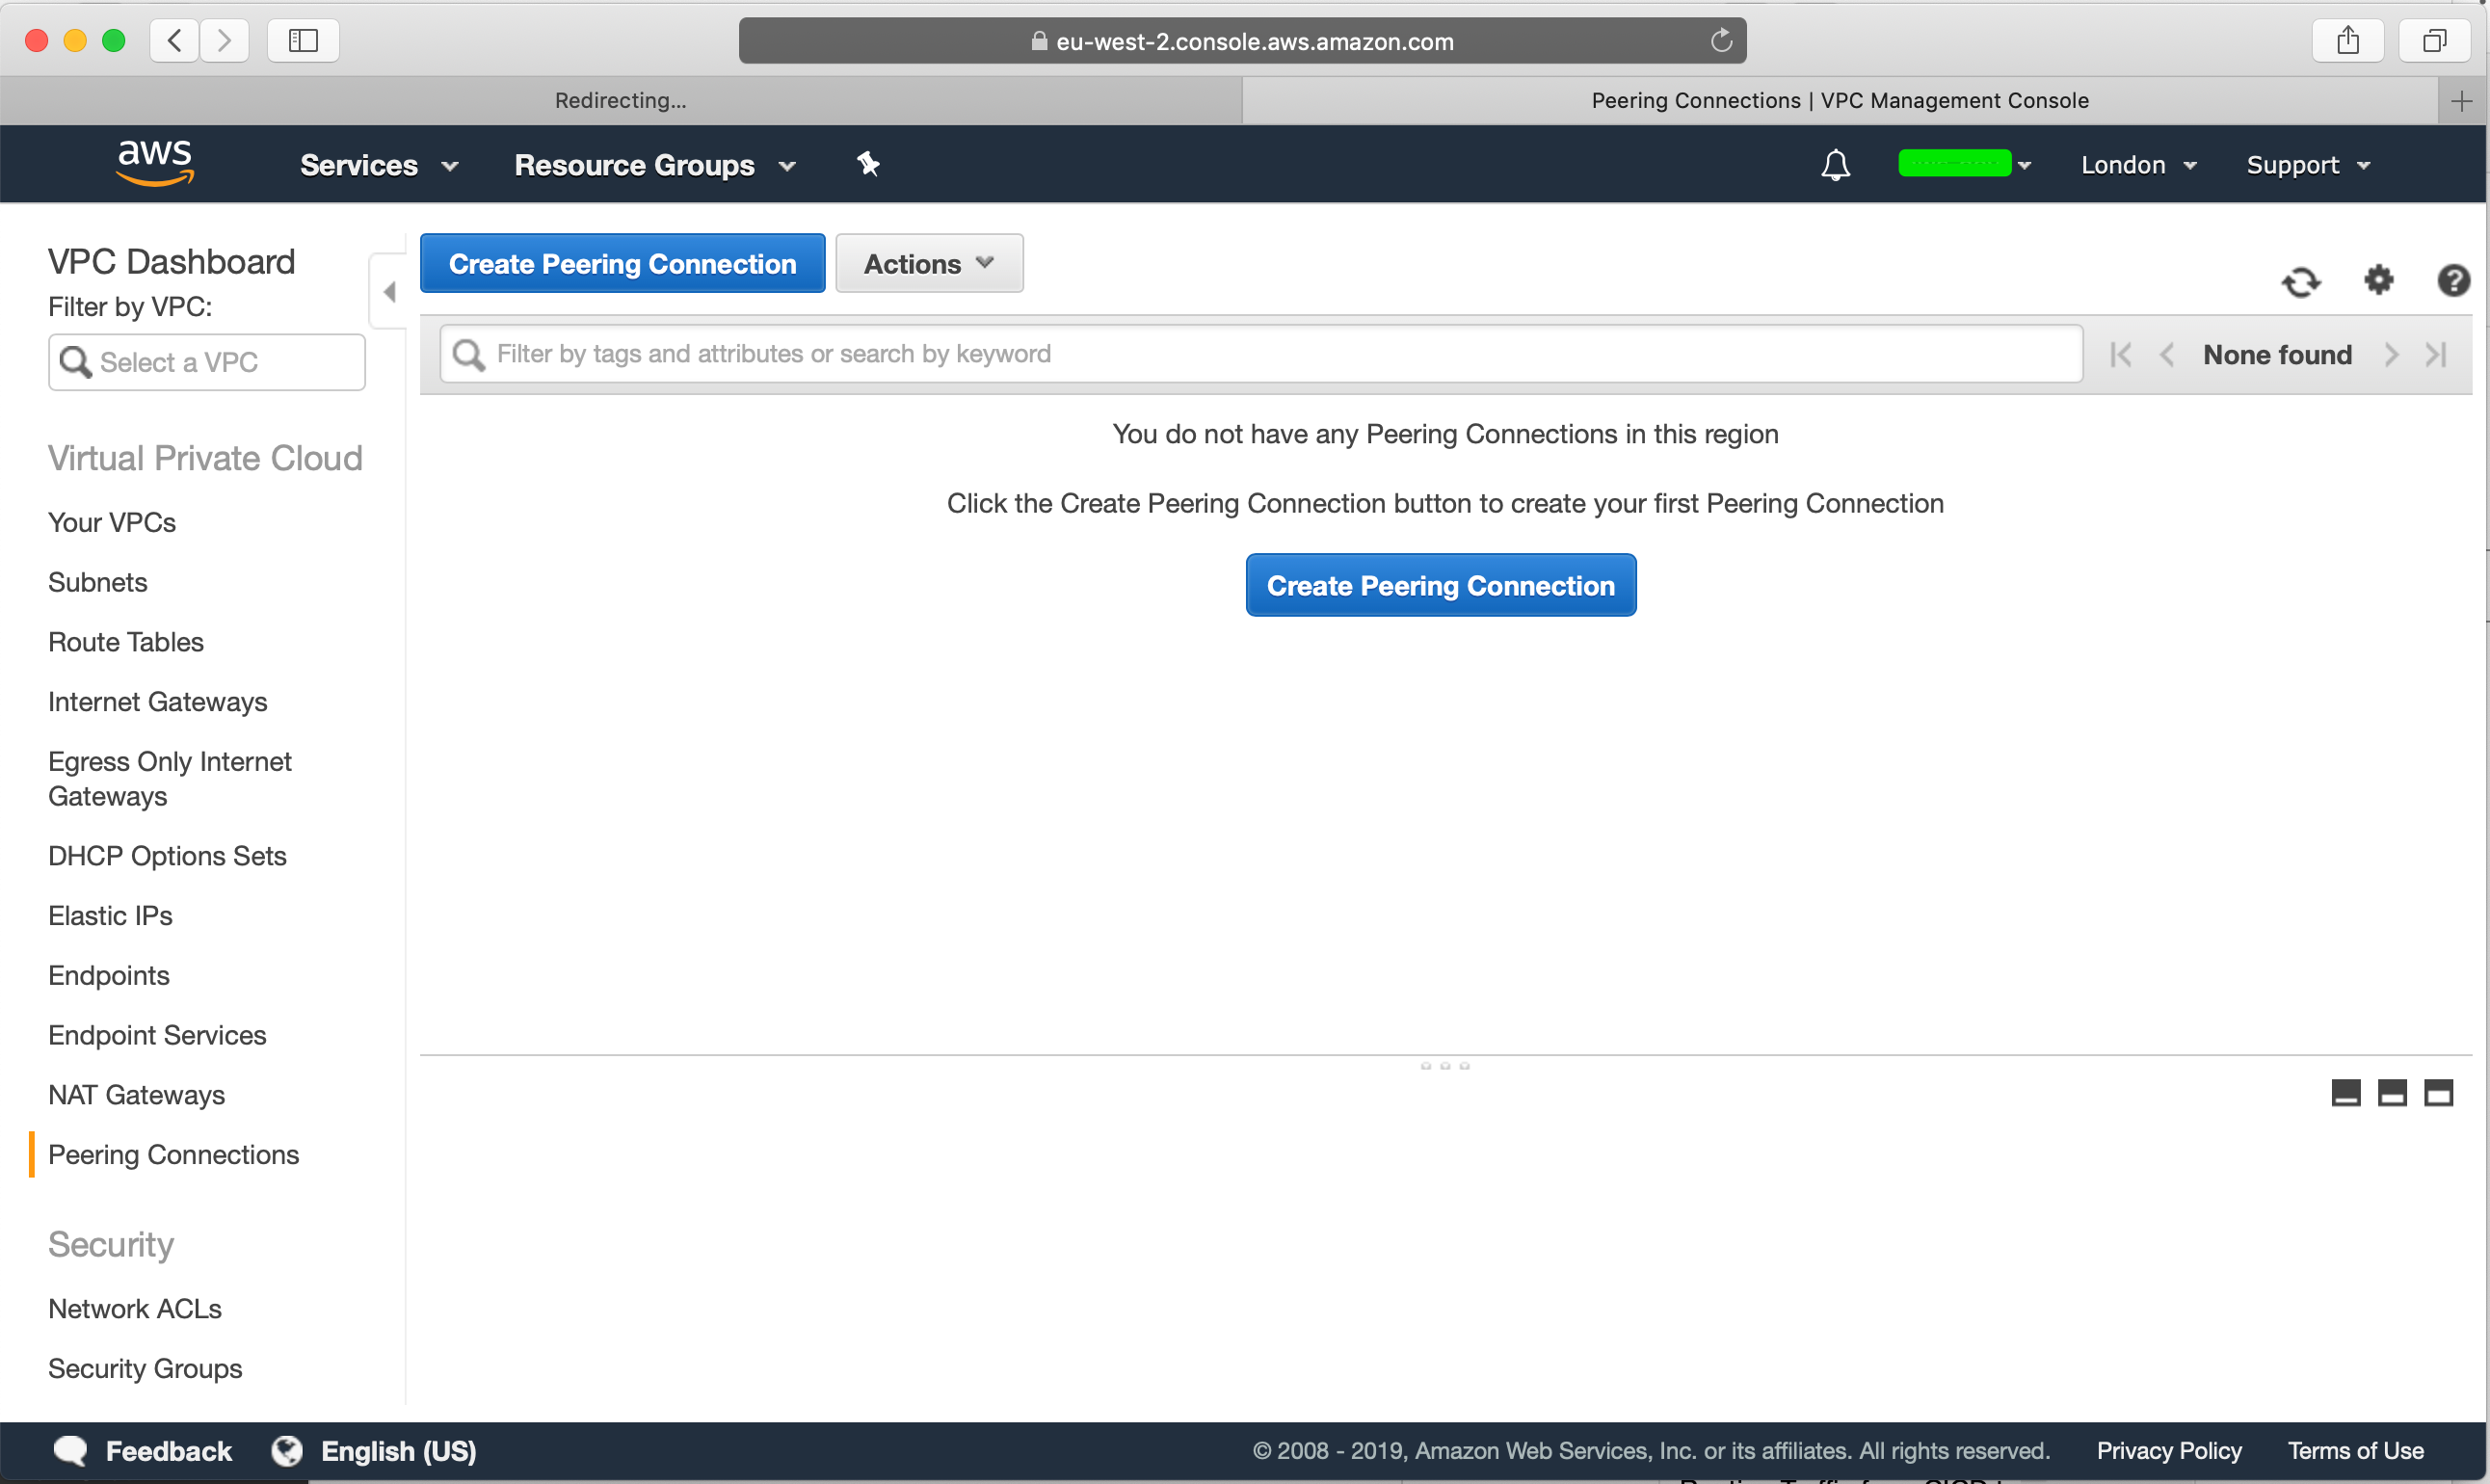Screen dimensions: 2490x1484
Task: Click the Select a VPC filter field
Action: pyautogui.click(x=207, y=362)
